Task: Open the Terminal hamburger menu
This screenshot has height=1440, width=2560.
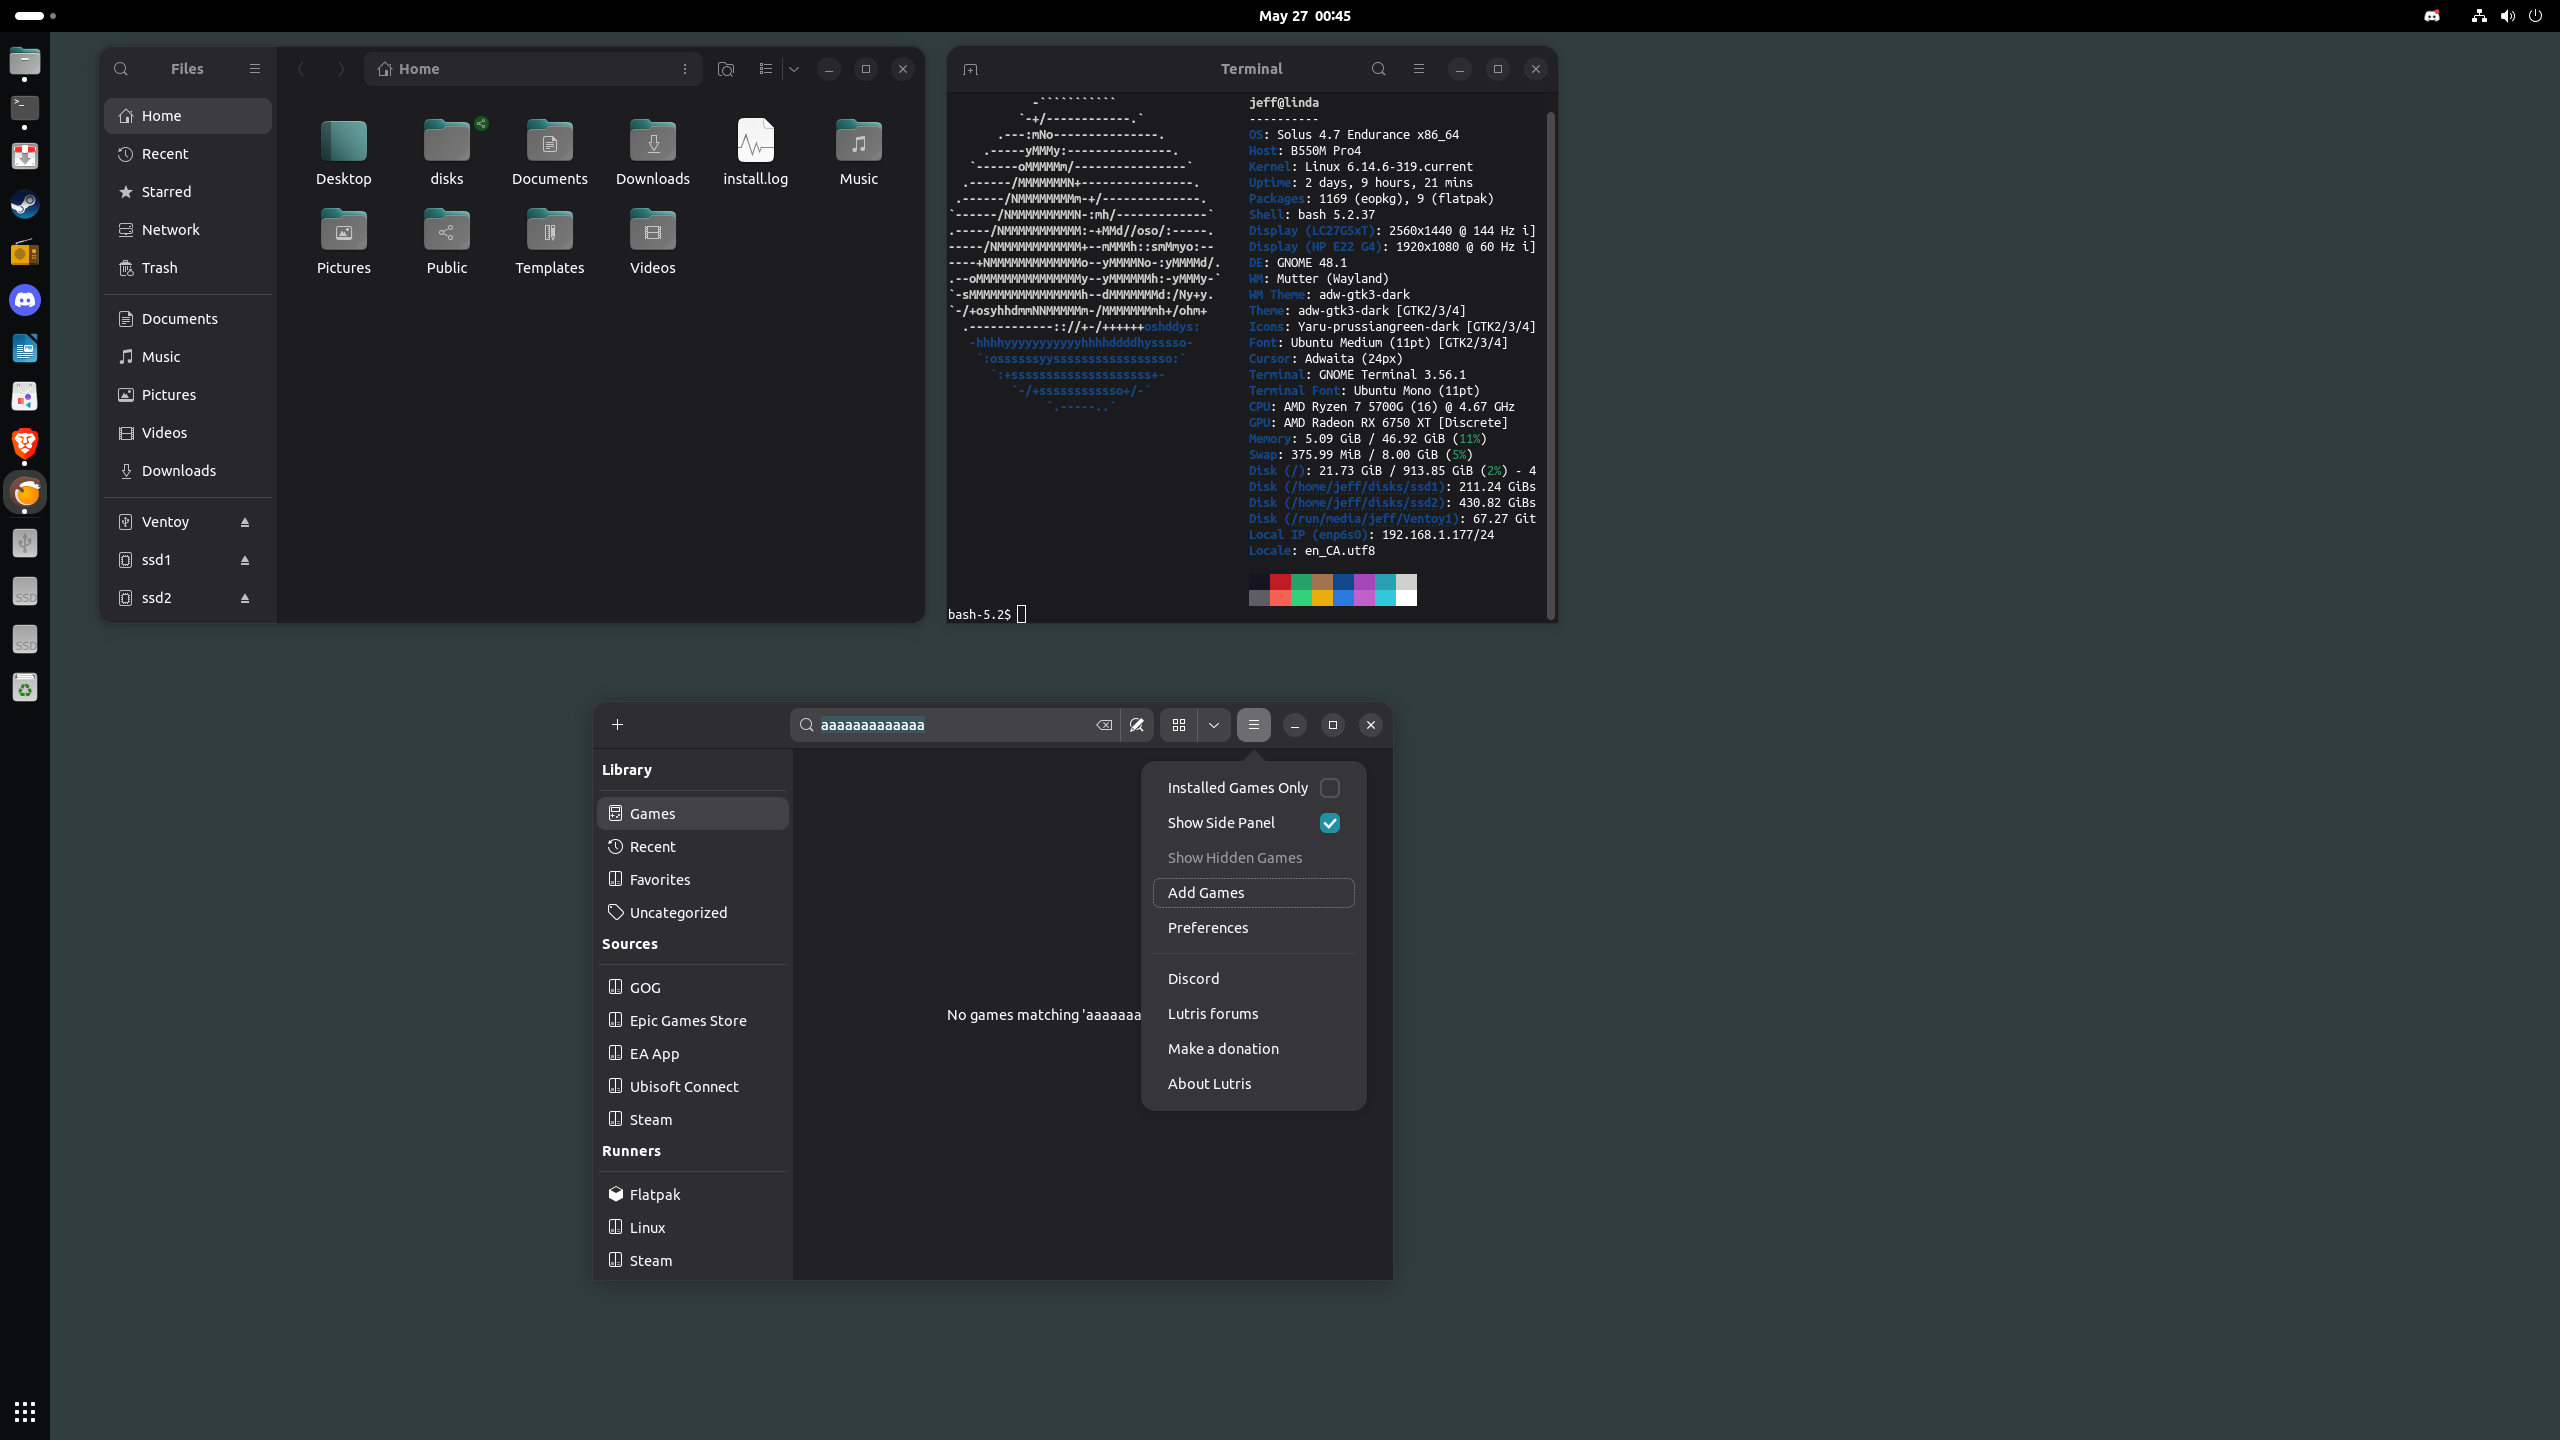Action: (x=1419, y=69)
